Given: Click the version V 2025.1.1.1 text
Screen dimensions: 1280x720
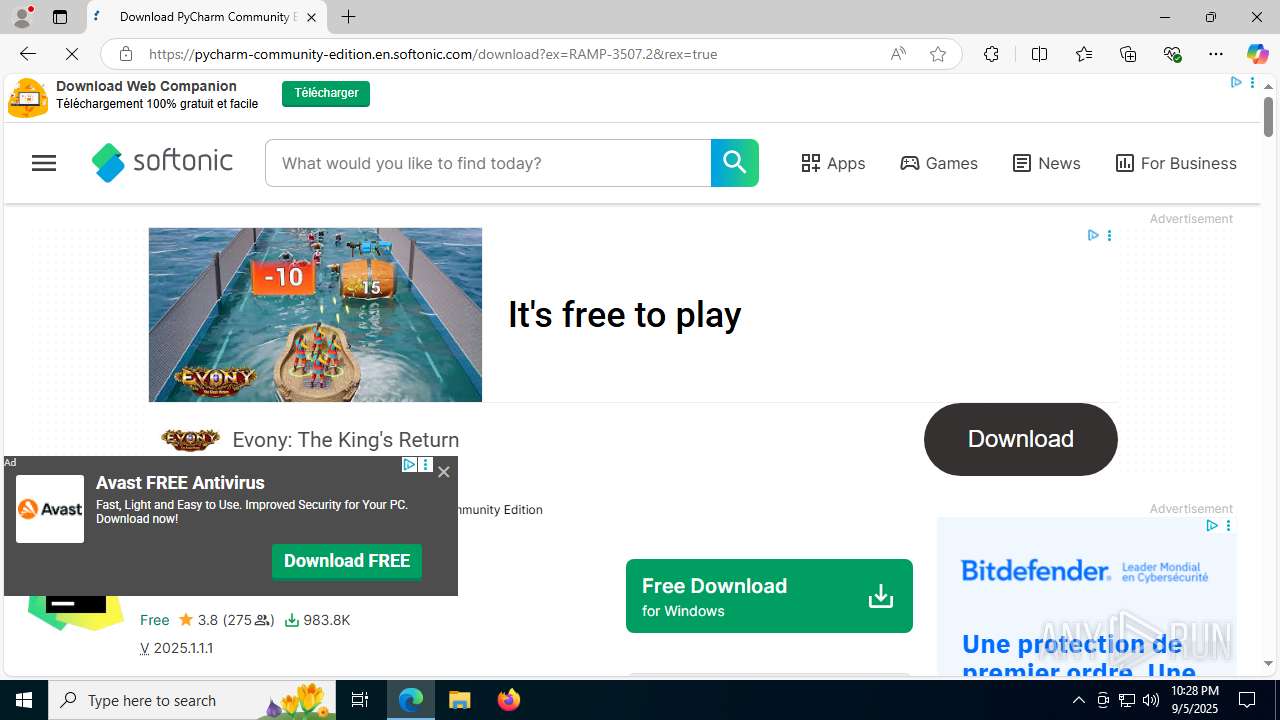Looking at the screenshot, I should (x=176, y=648).
